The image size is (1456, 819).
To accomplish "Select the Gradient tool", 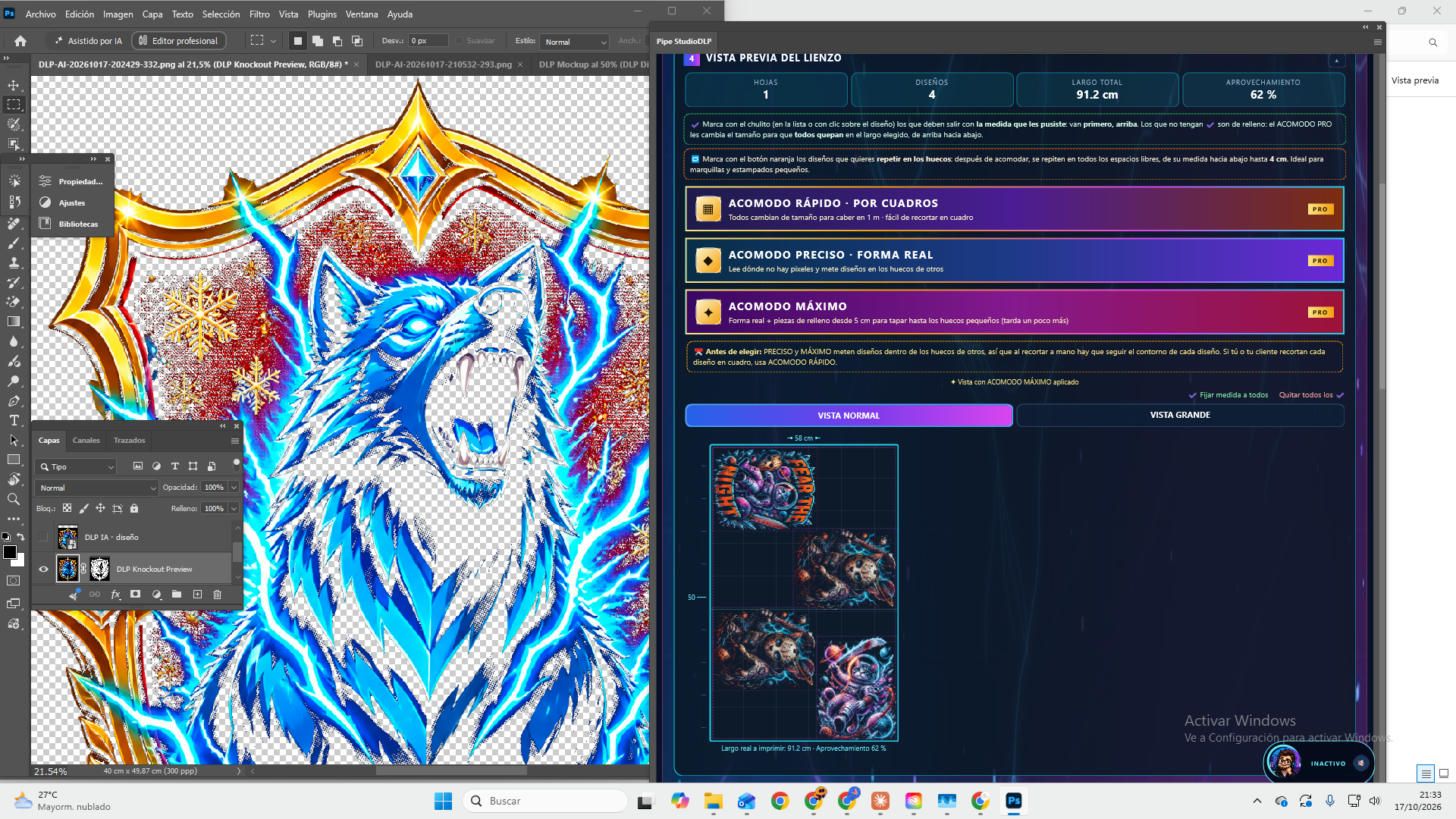I will [x=14, y=322].
